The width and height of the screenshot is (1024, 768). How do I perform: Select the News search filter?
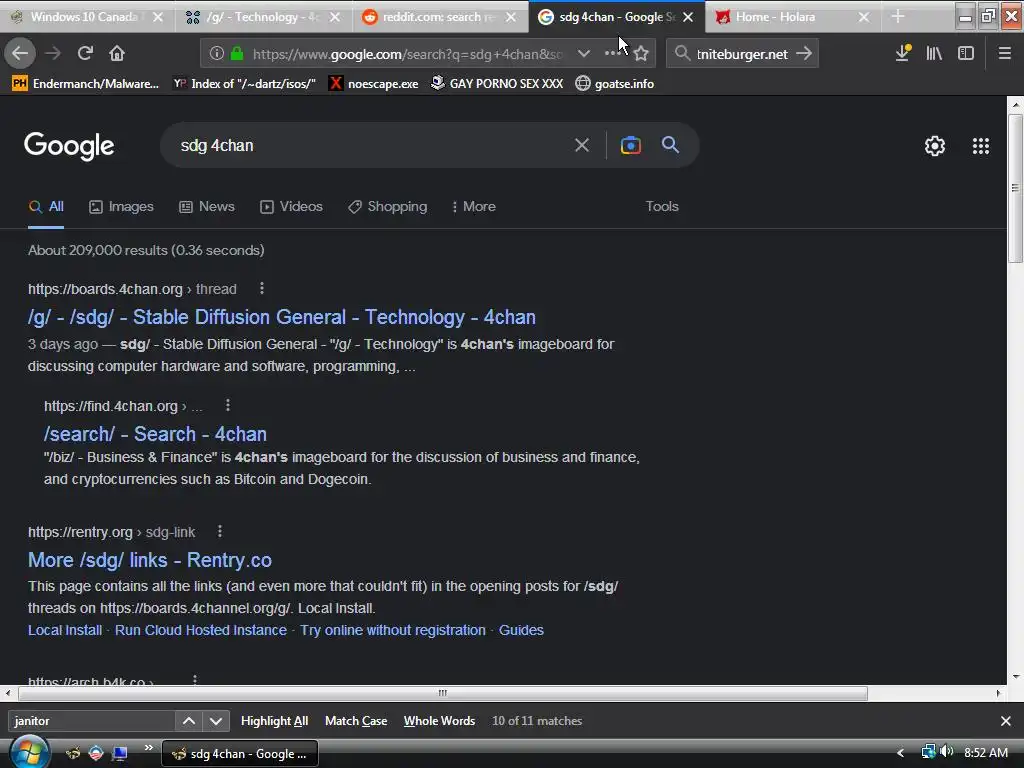click(x=207, y=206)
